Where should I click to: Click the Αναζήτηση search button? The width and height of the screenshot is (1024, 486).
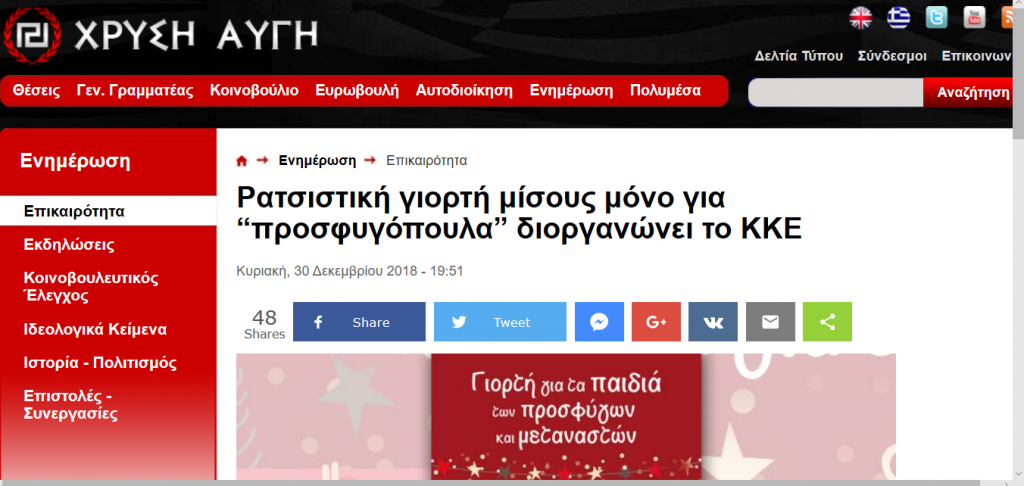[968, 92]
